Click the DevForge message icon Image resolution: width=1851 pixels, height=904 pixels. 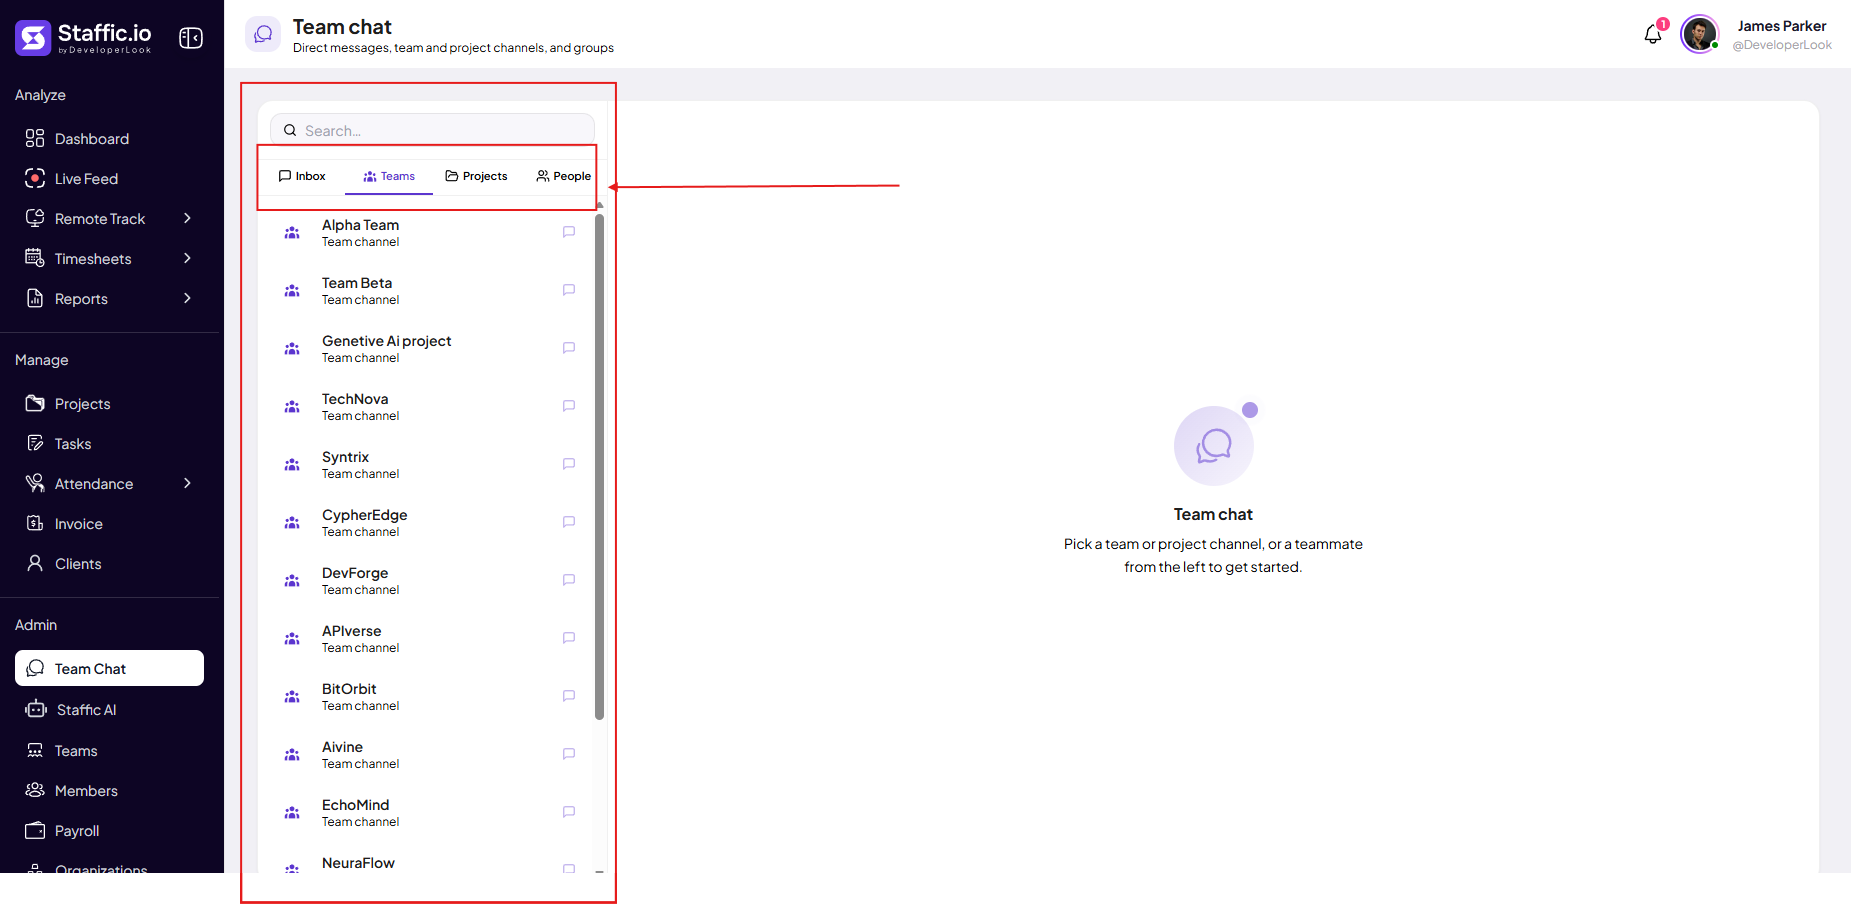click(x=569, y=580)
